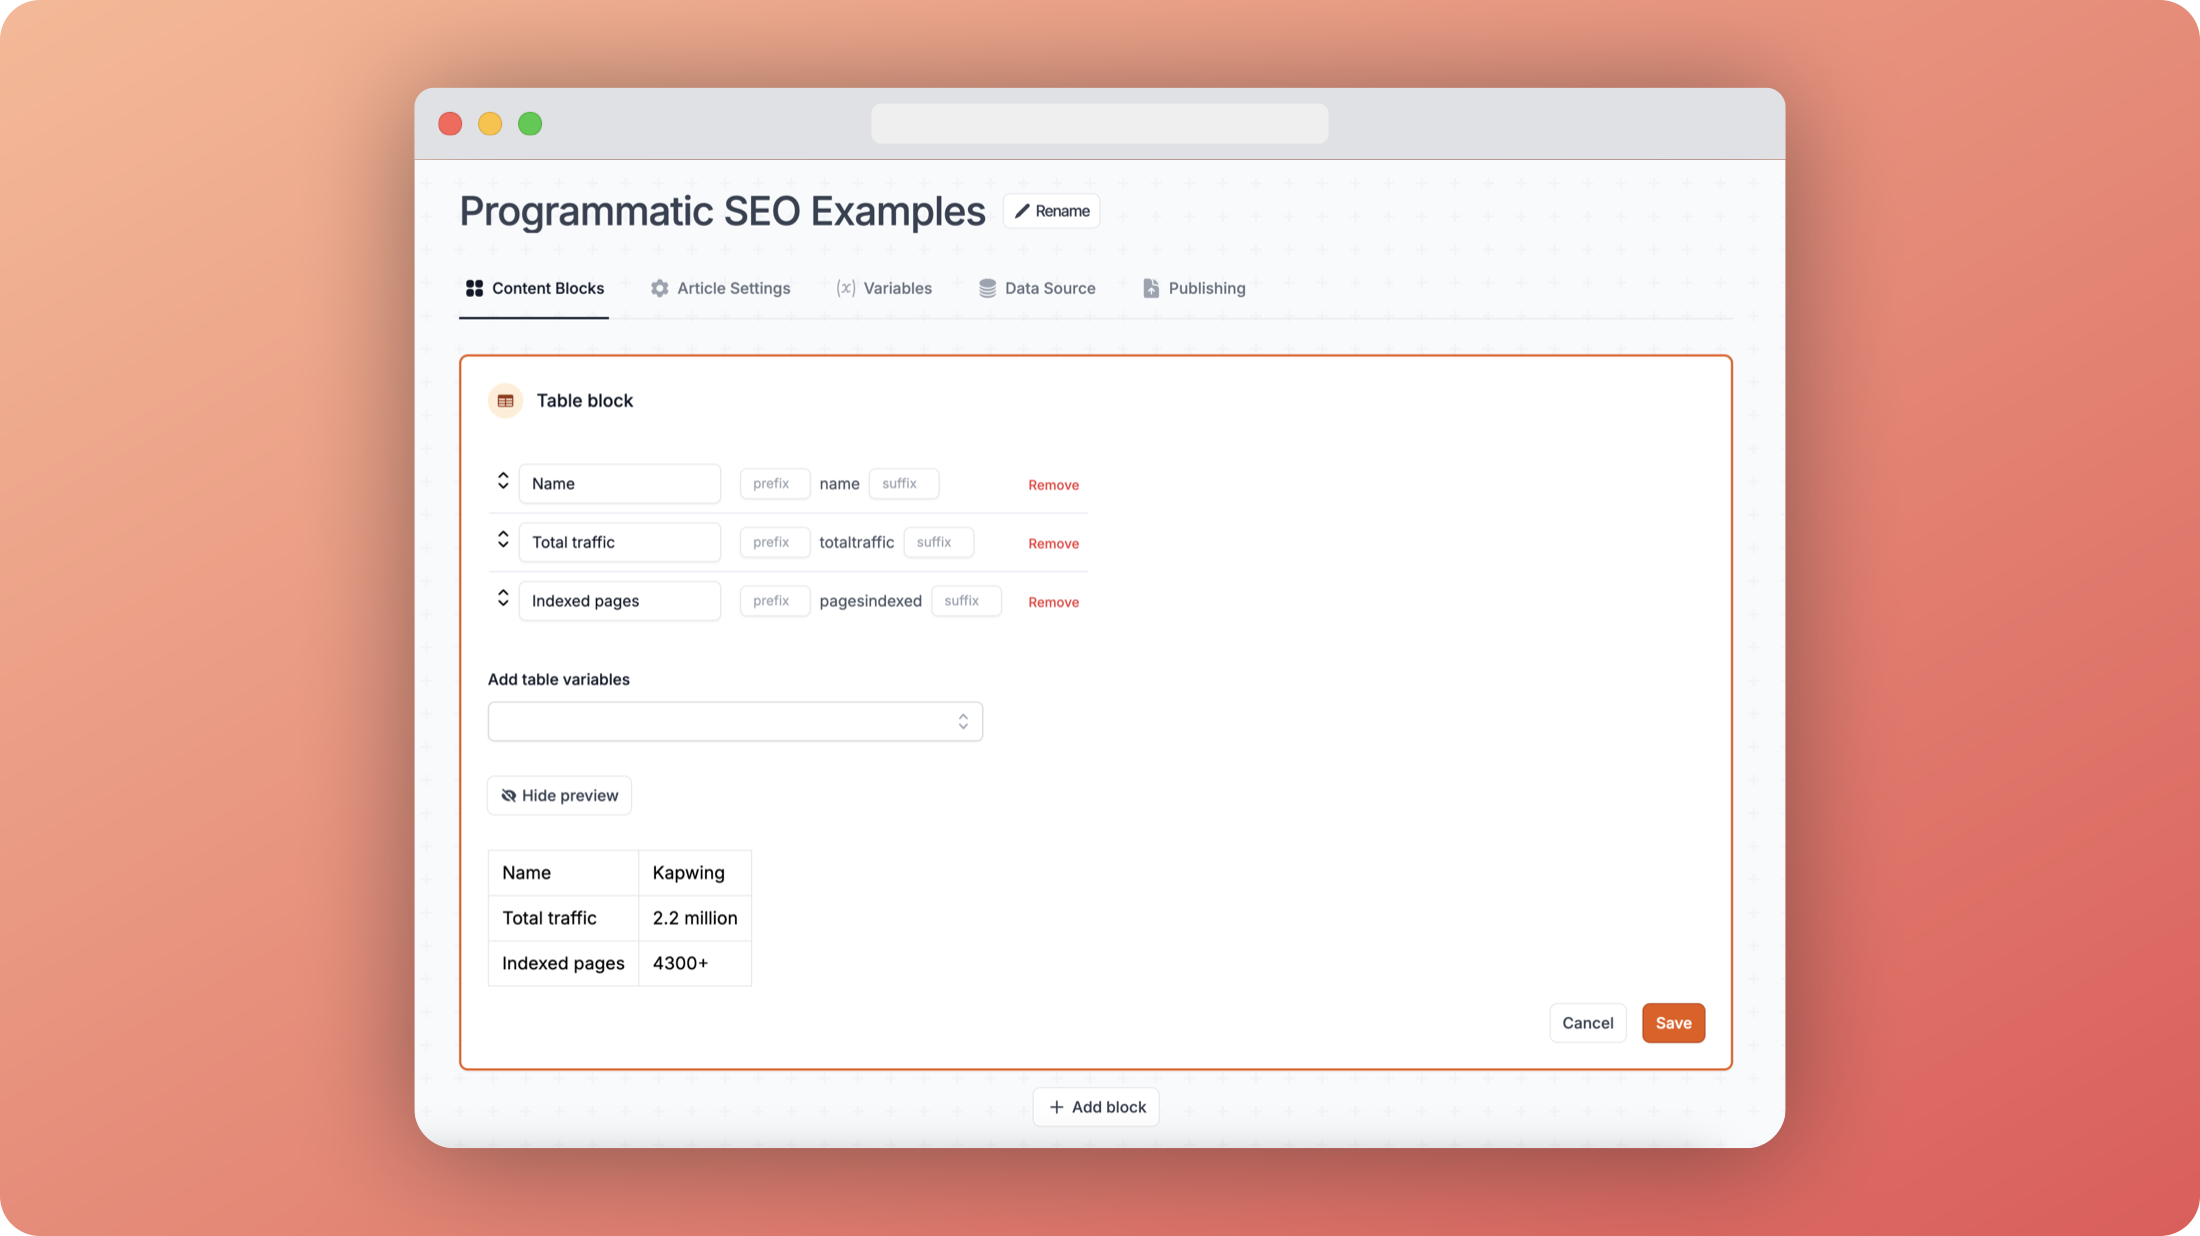Open the Add table variables dropdown

pyautogui.click(x=735, y=722)
